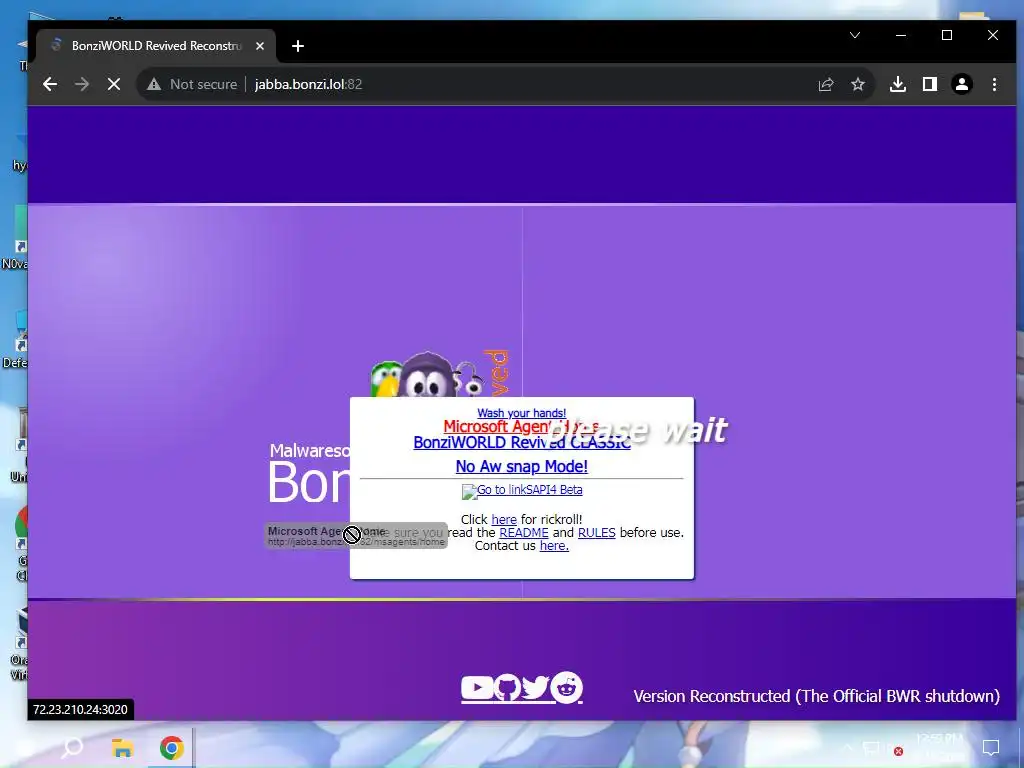Close the BonziWORLD Revived tab
1024x768 pixels.
260,46
